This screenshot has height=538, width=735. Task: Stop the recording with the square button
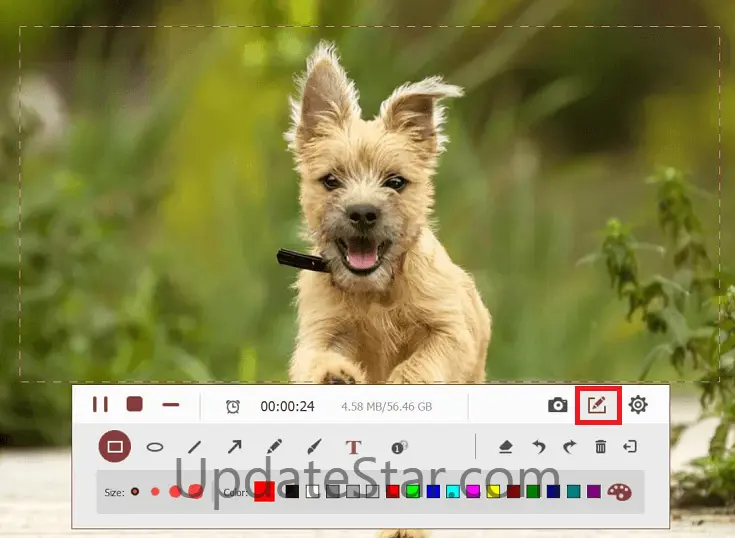(135, 405)
